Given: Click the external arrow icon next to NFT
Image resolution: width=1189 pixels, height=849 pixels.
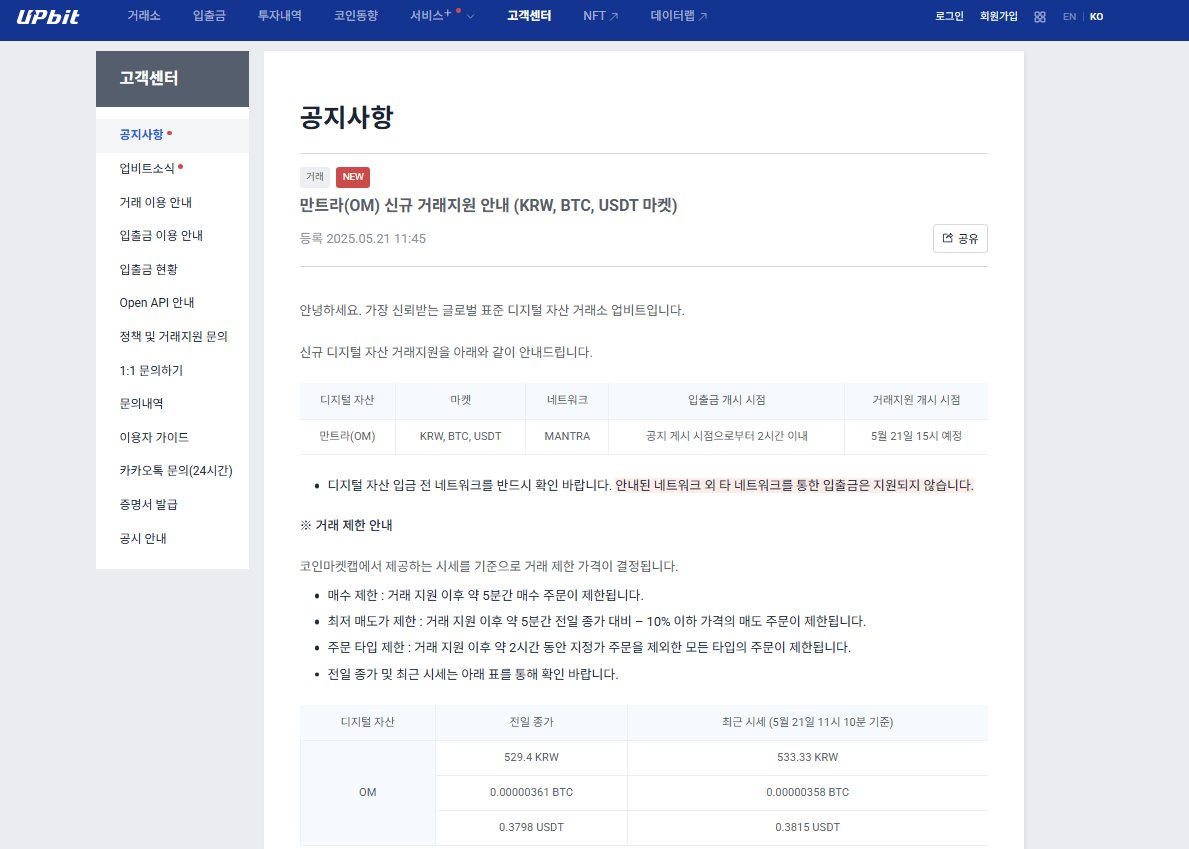Looking at the screenshot, I should click(x=614, y=16).
